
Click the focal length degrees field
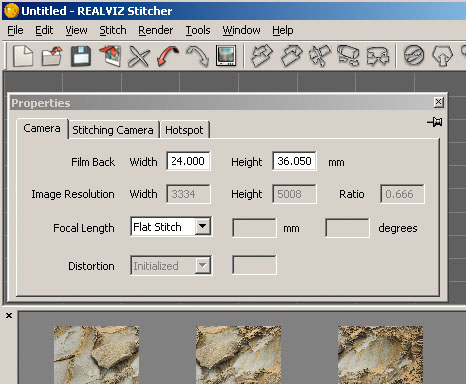point(347,228)
